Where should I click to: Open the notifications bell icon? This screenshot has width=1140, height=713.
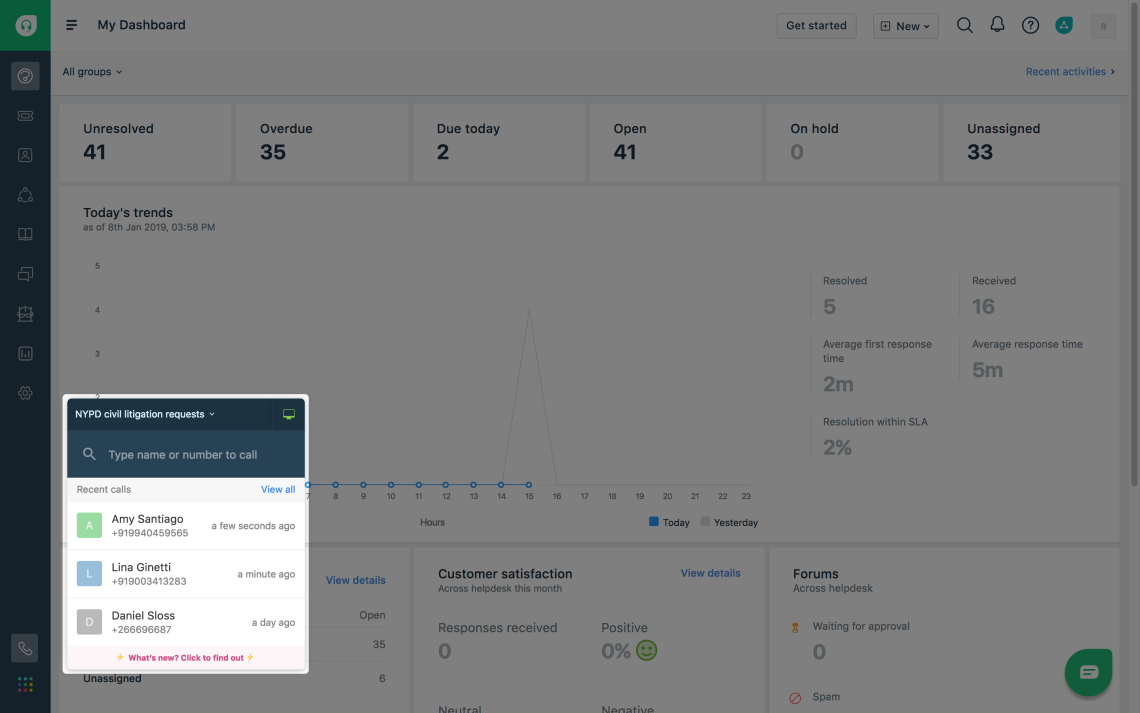(997, 25)
